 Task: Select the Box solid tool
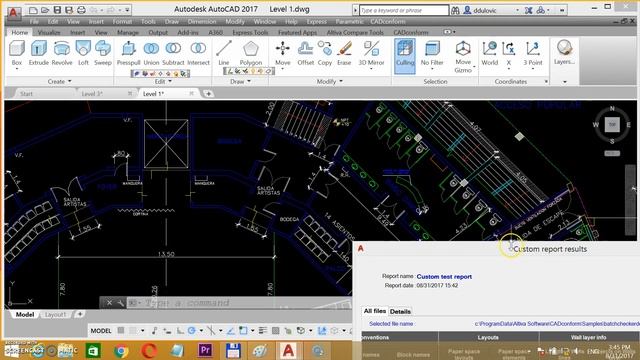click(17, 53)
